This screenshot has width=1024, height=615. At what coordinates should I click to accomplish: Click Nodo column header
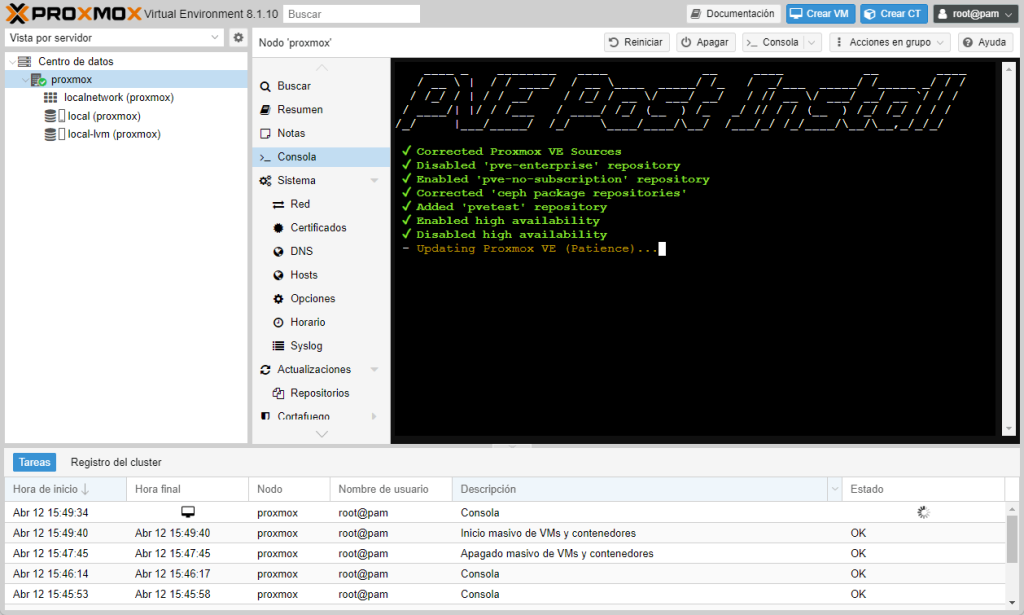pyautogui.click(x=289, y=489)
